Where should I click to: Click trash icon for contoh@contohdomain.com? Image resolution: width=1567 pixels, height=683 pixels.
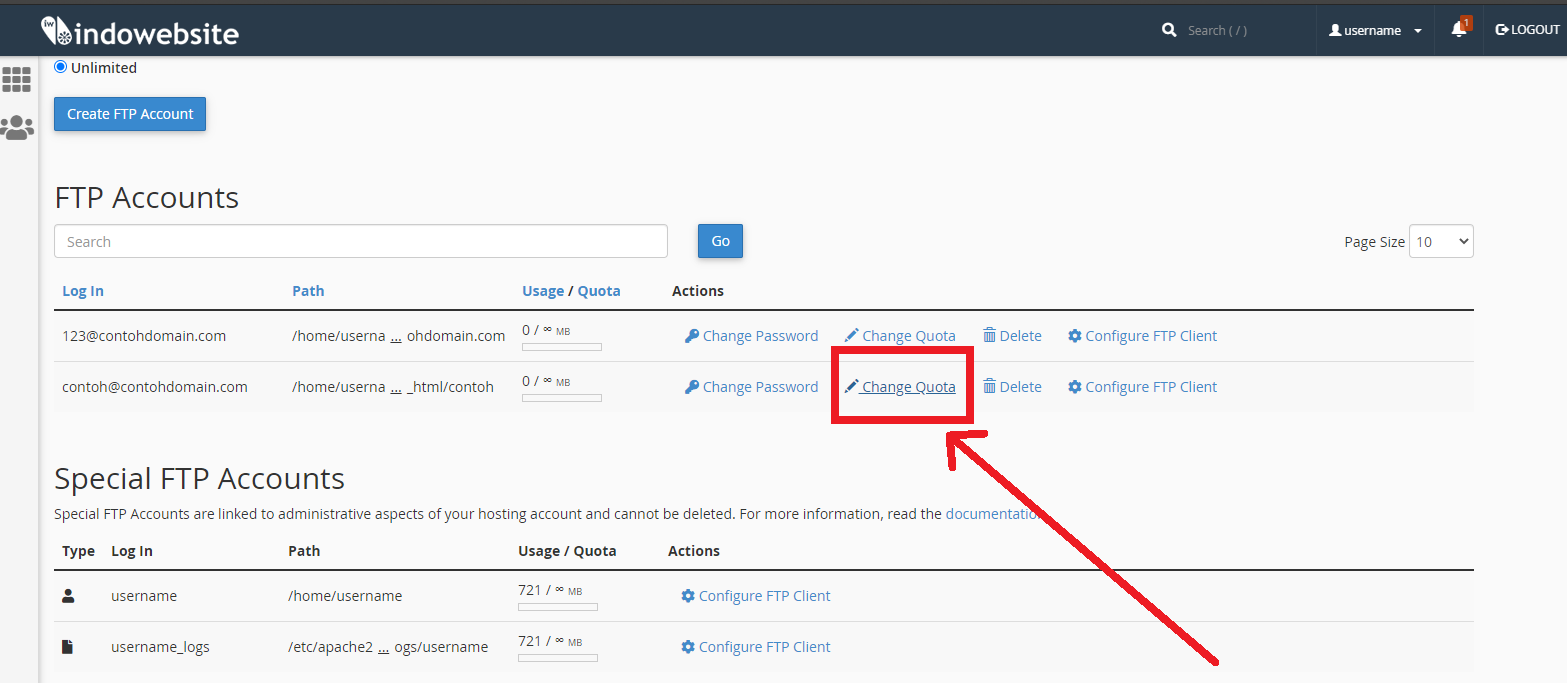[989, 387]
